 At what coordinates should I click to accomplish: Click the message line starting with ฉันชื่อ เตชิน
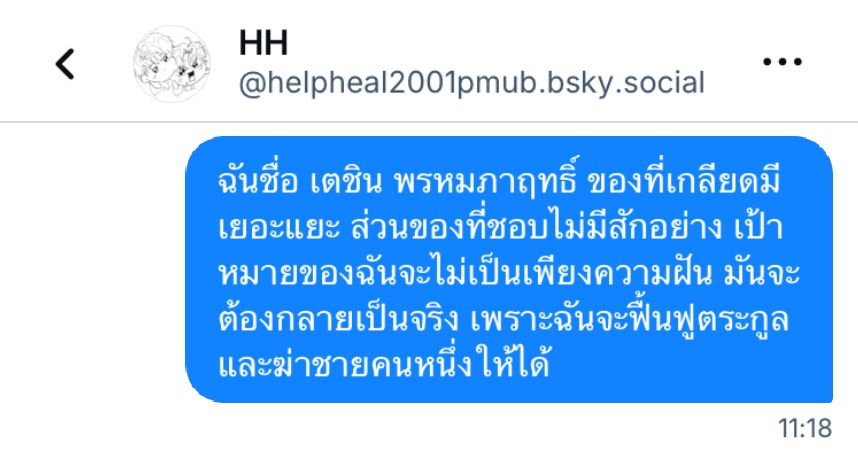[498, 181]
